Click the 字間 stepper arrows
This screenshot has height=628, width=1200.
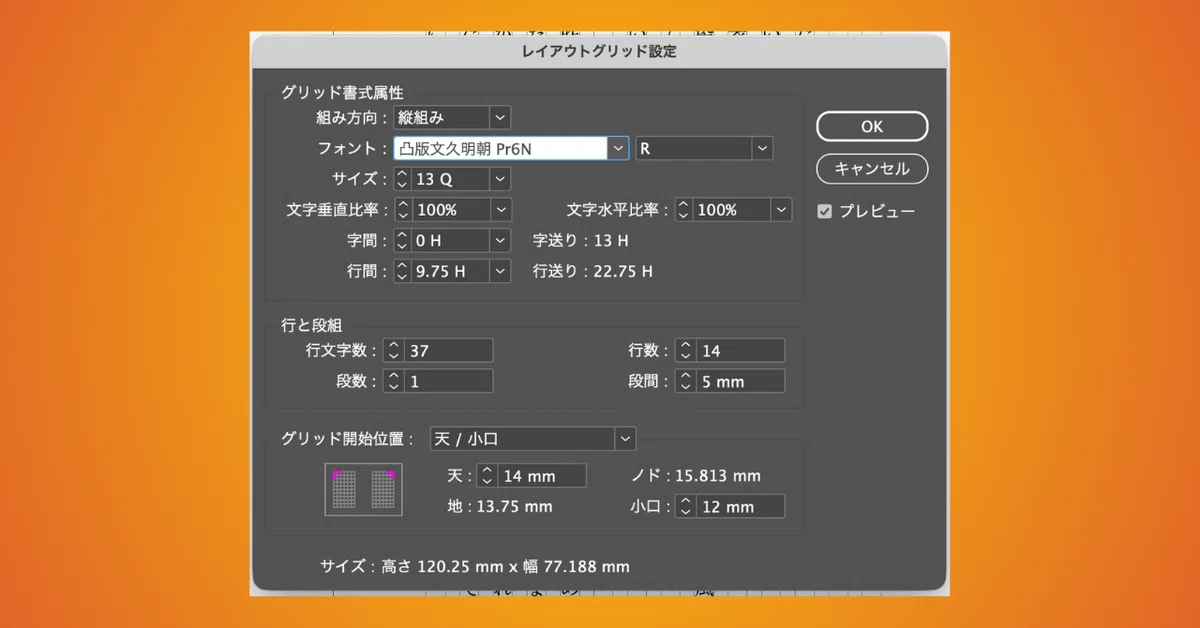coord(402,240)
